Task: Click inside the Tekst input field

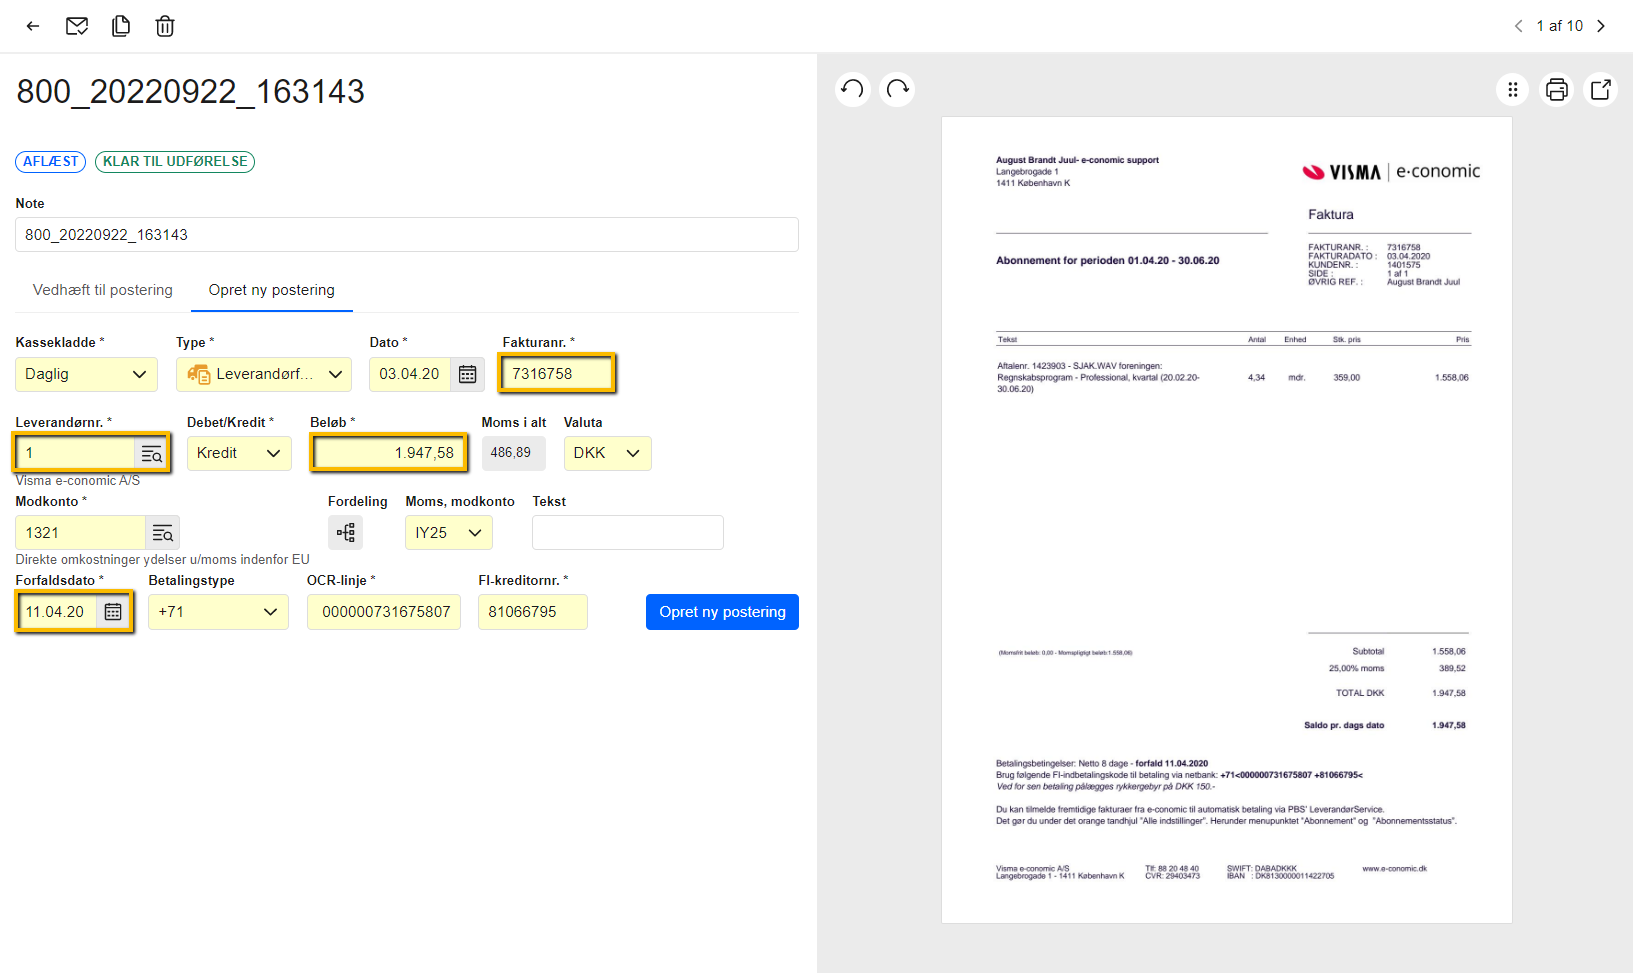Action: 627,532
